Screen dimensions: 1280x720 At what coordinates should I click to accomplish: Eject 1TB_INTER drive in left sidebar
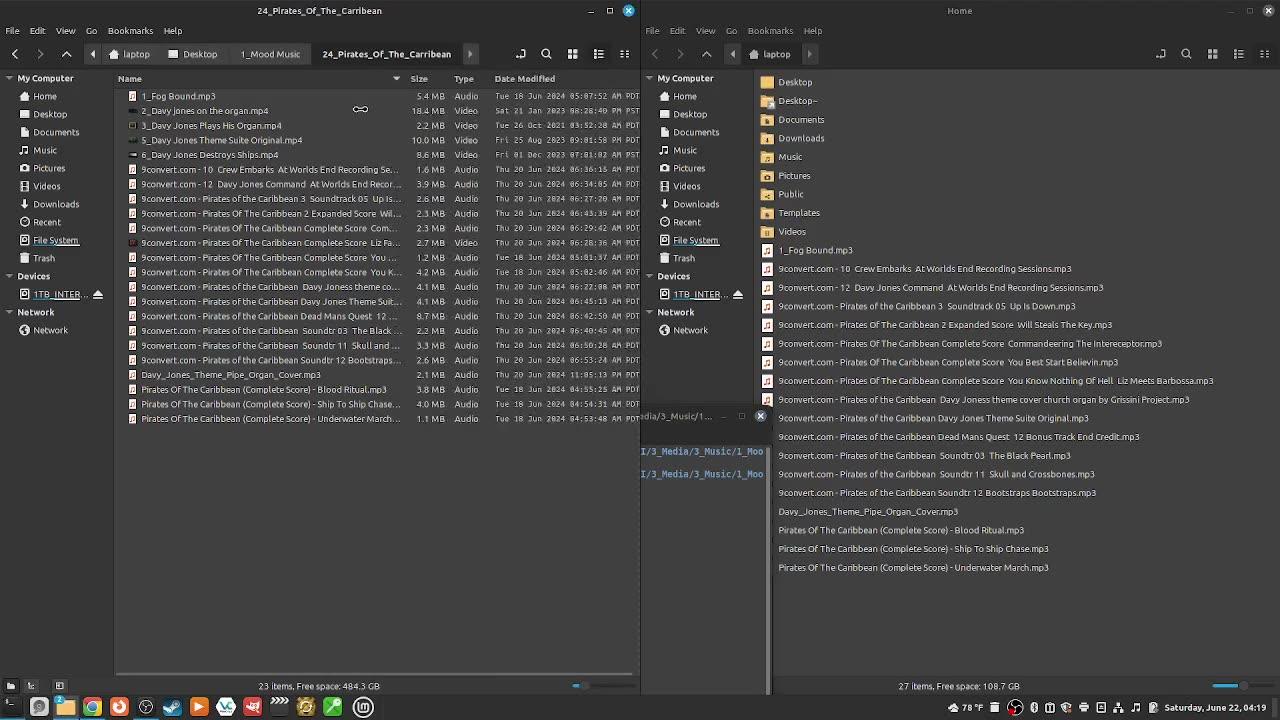98,295
